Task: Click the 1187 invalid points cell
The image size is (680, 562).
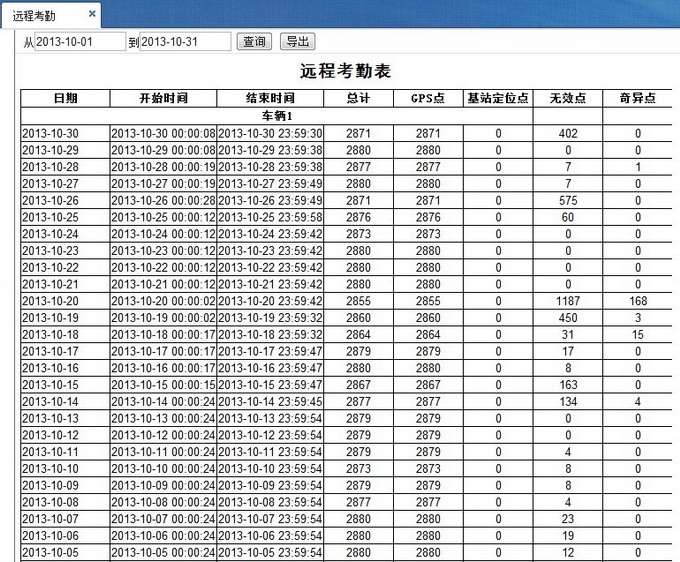Action: point(567,301)
